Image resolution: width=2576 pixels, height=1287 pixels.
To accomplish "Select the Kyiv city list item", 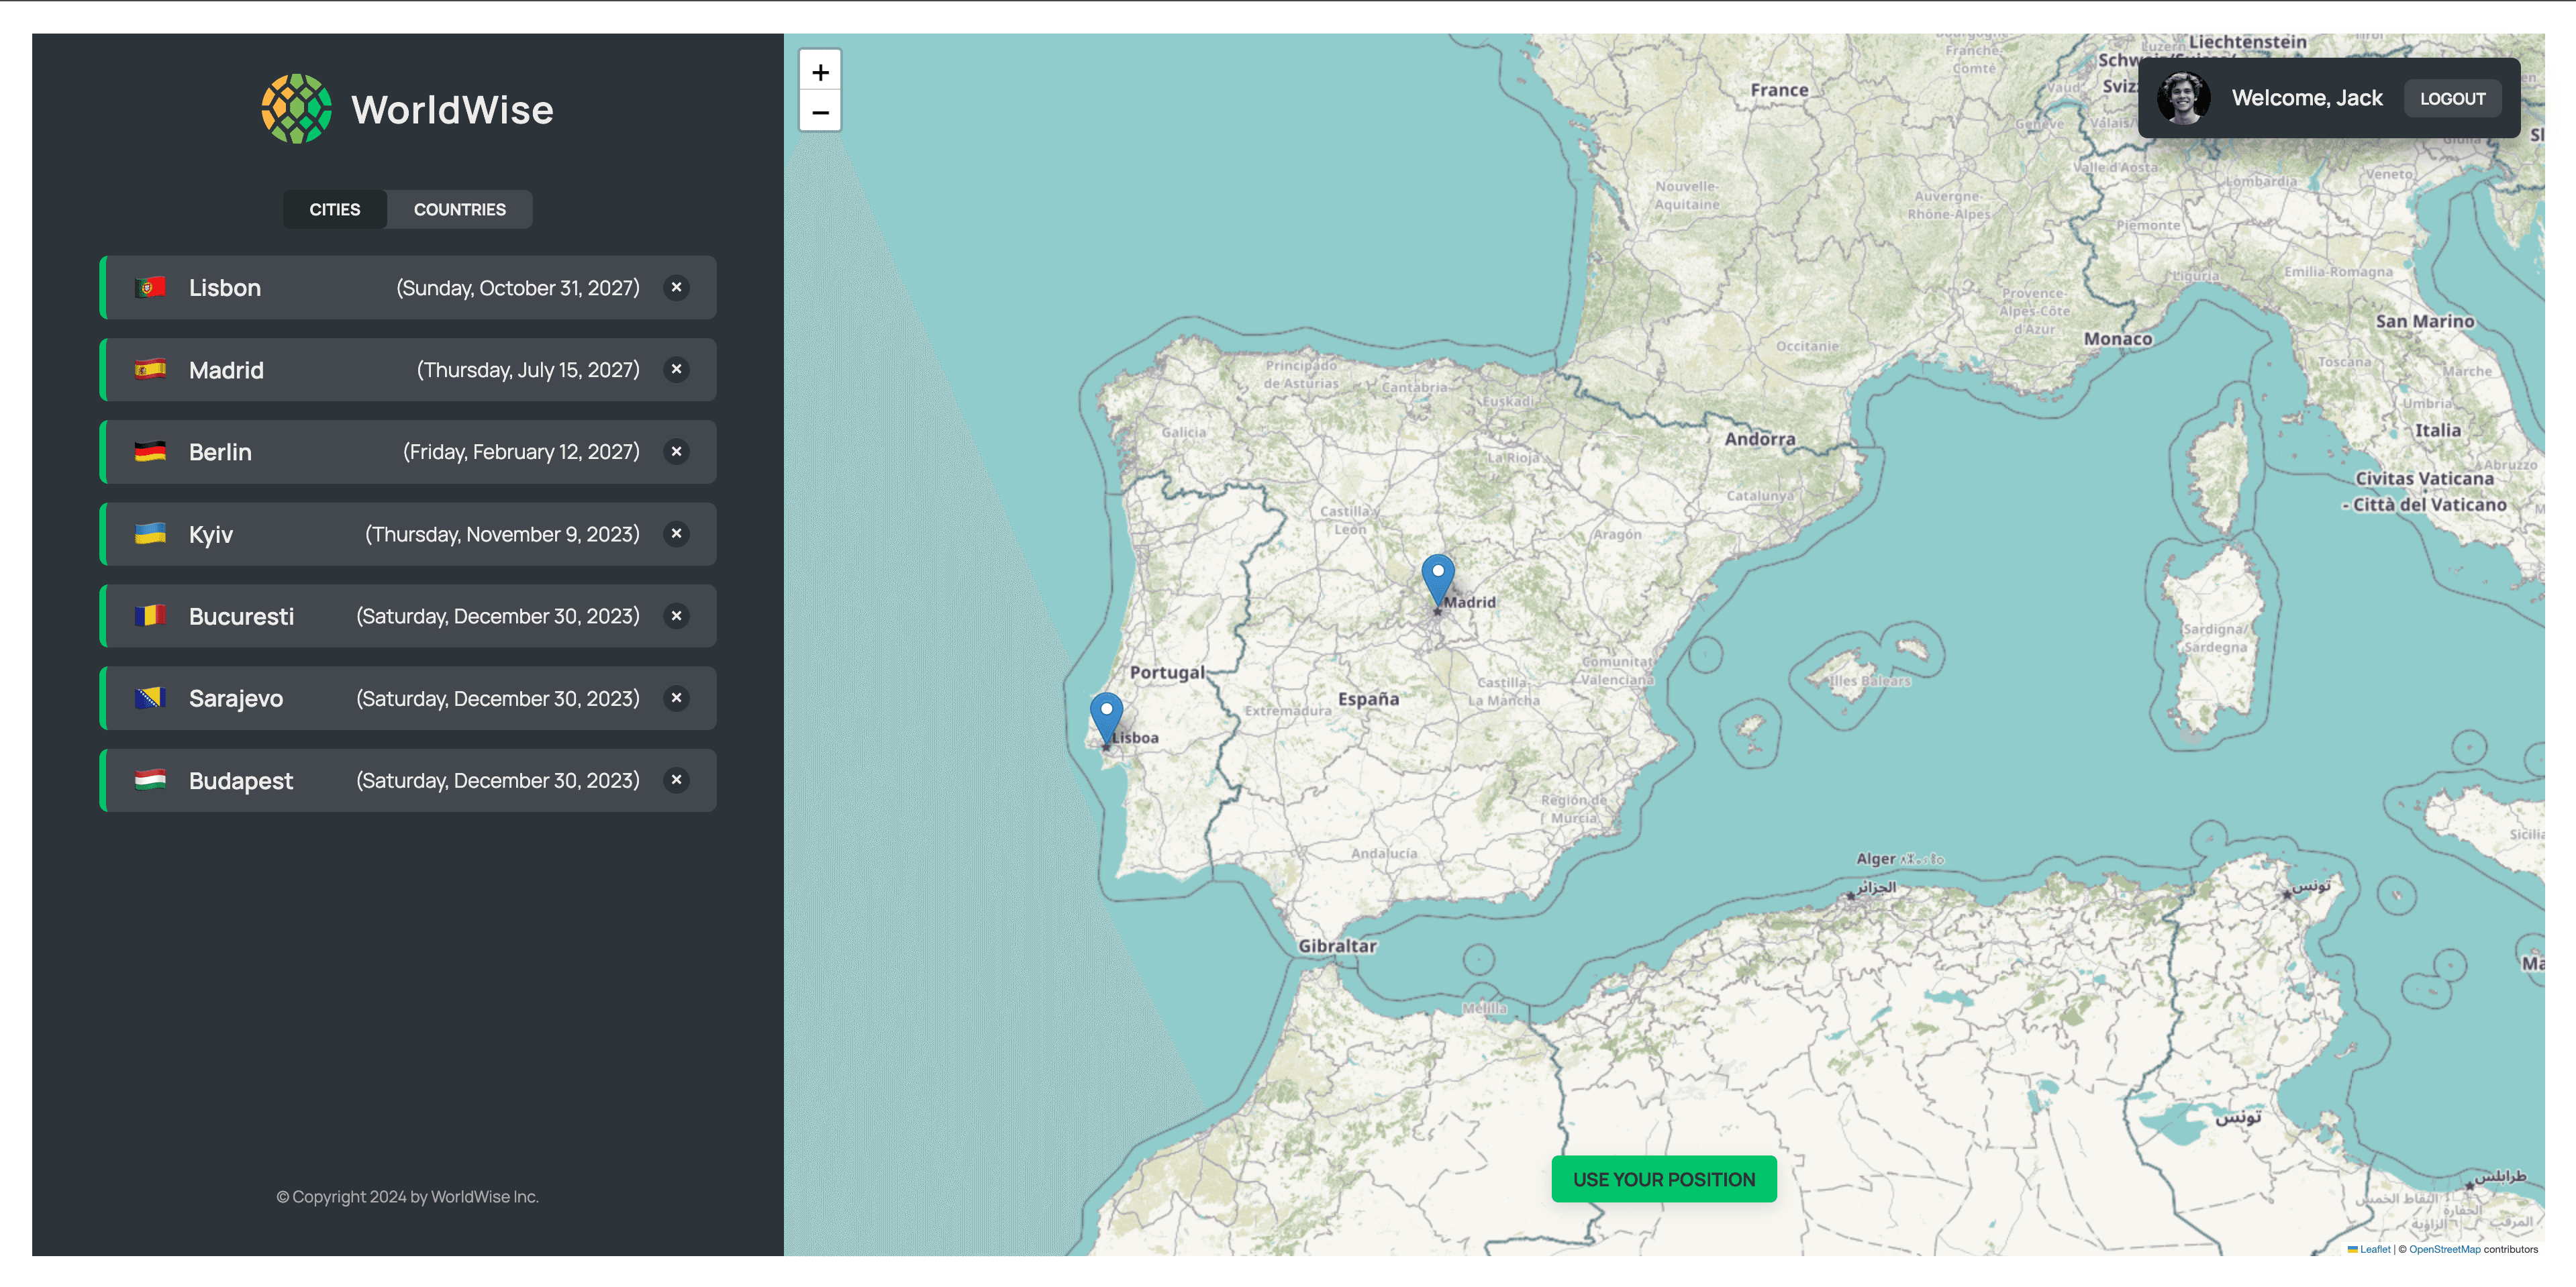I will (x=407, y=533).
